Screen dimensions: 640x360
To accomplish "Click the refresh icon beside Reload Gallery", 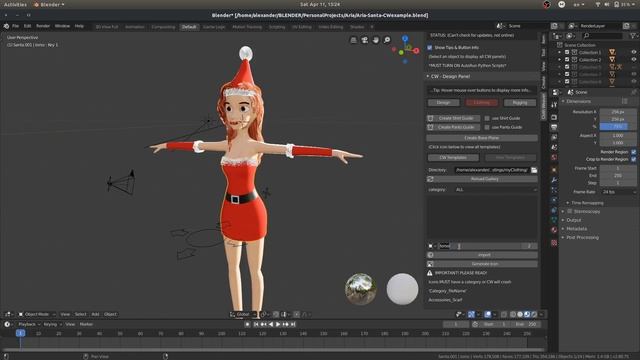I will (431, 179).
